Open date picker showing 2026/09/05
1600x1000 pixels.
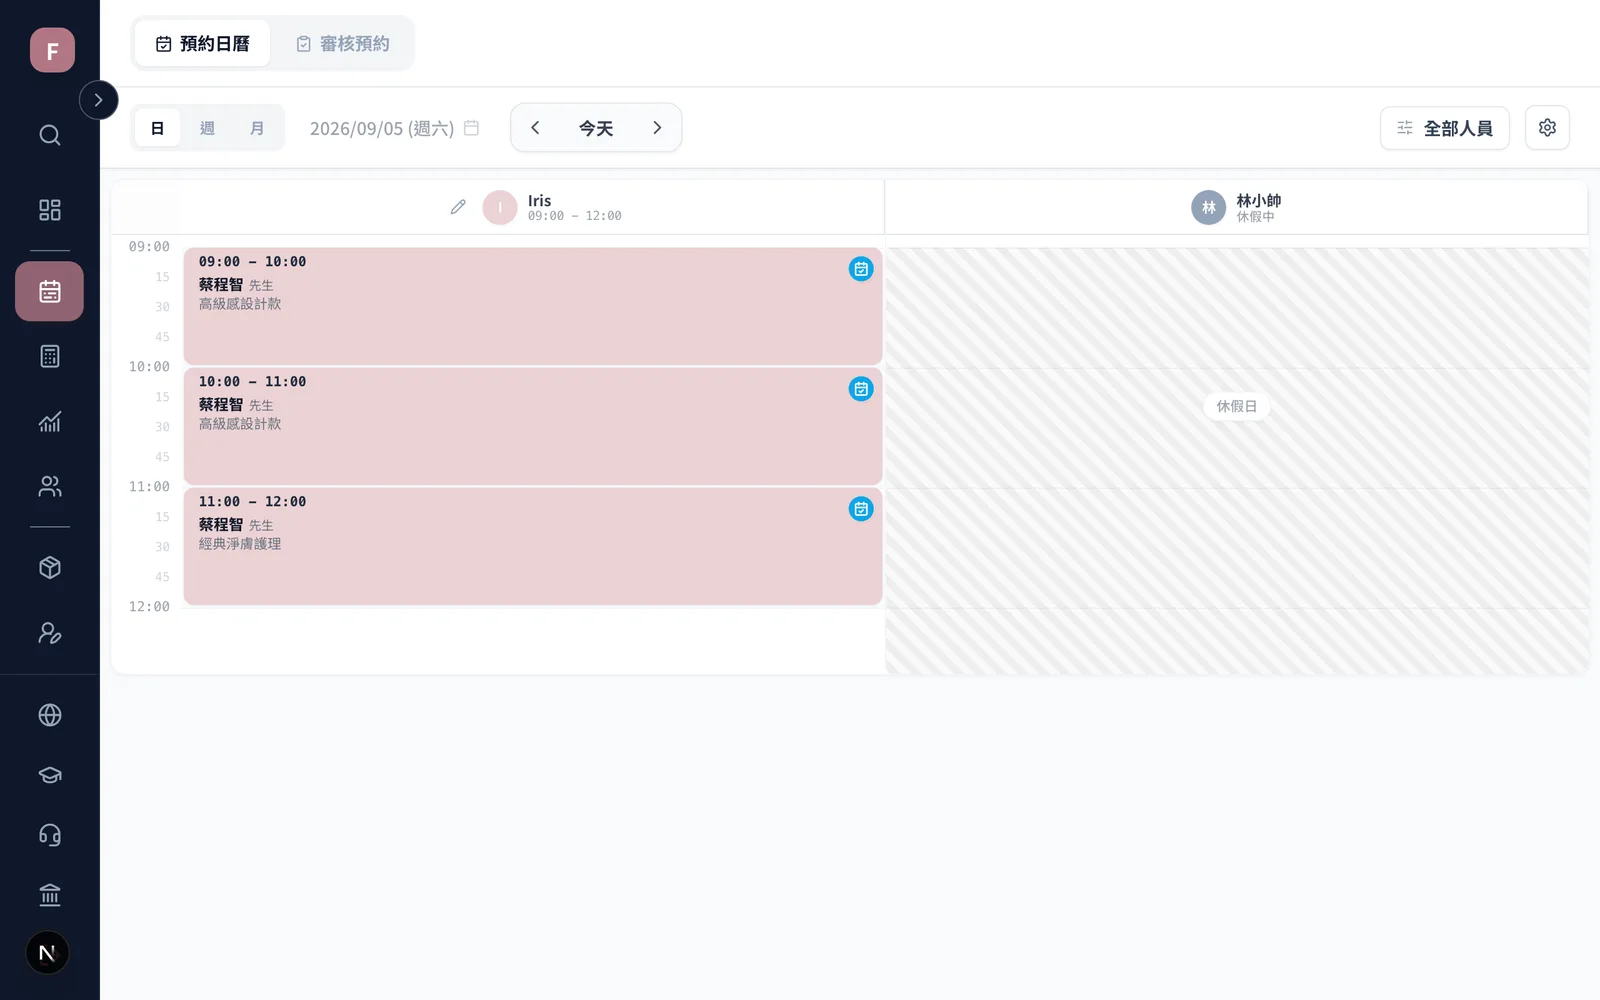click(x=394, y=128)
